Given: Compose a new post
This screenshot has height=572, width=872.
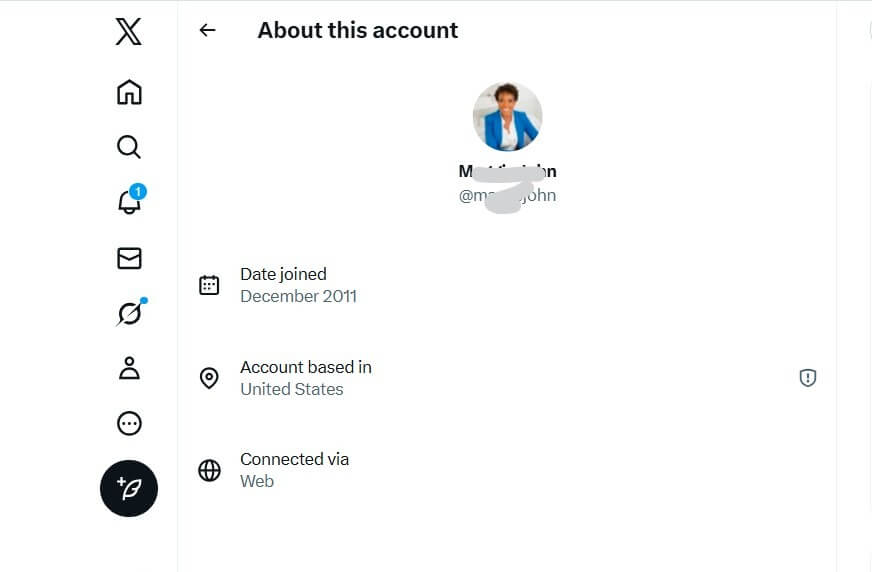Looking at the screenshot, I should 129,489.
